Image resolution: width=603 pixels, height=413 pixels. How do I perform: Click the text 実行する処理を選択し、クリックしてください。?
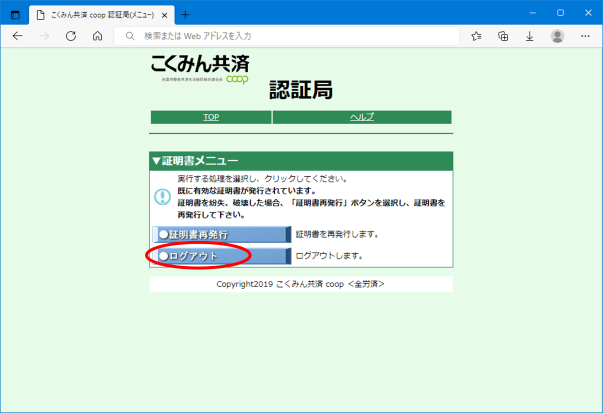(262, 179)
